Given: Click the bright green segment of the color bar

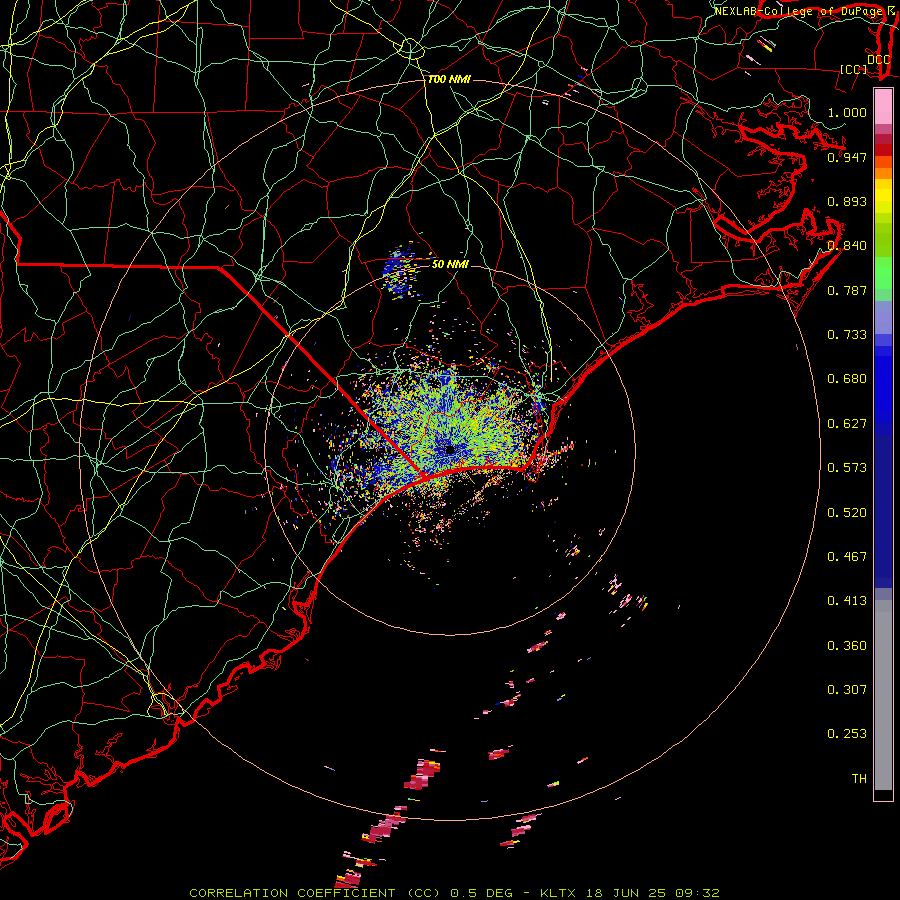Looking at the screenshot, I should pos(883,273).
